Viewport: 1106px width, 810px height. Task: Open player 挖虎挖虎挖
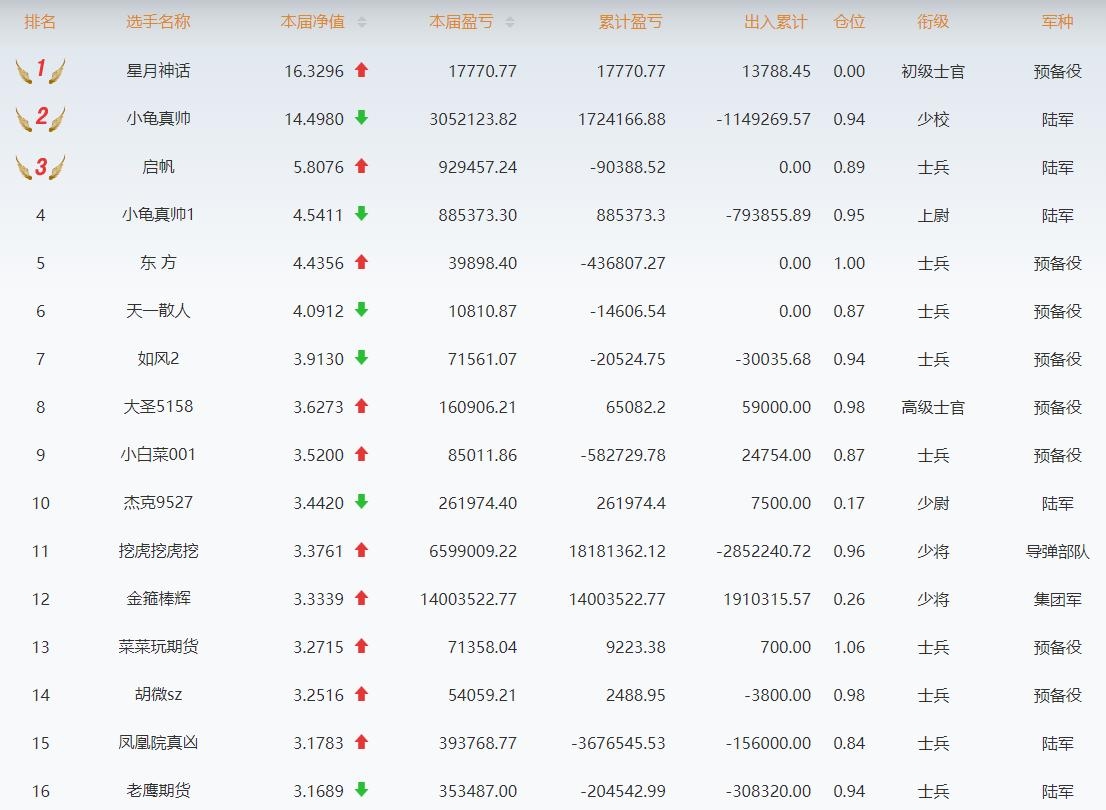click(x=158, y=550)
